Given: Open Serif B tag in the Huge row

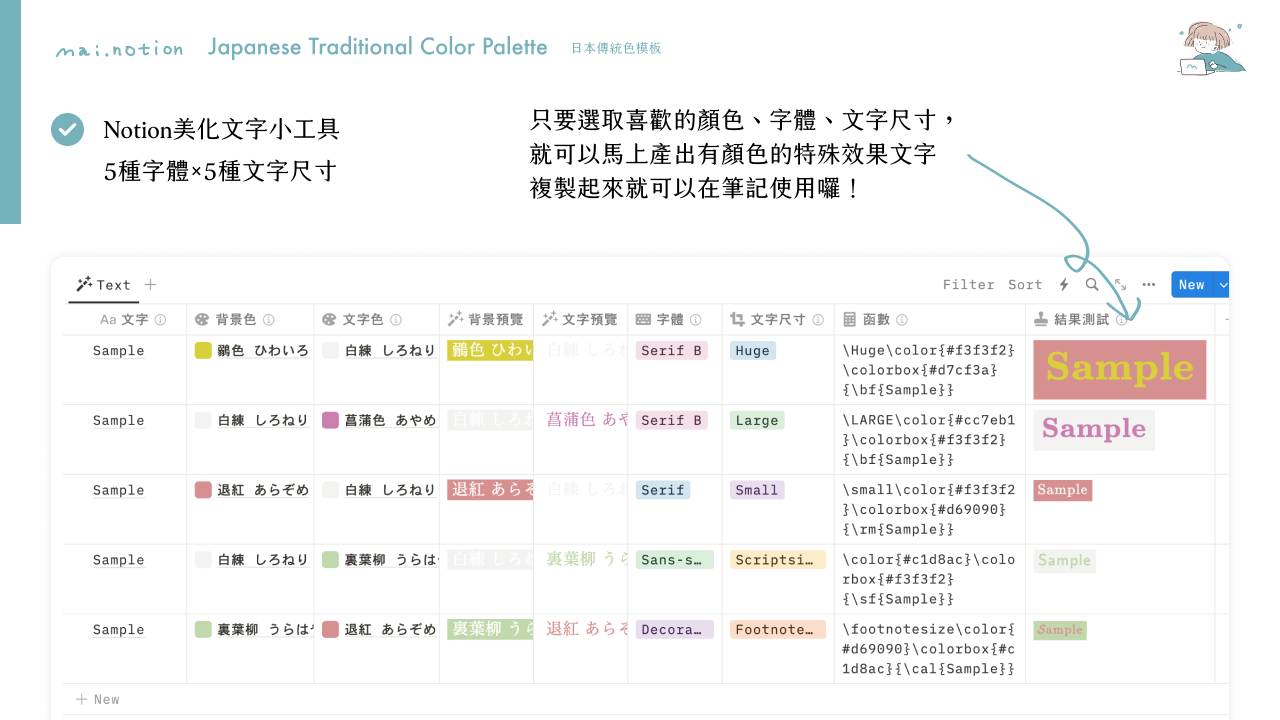Looking at the screenshot, I should [x=672, y=351].
